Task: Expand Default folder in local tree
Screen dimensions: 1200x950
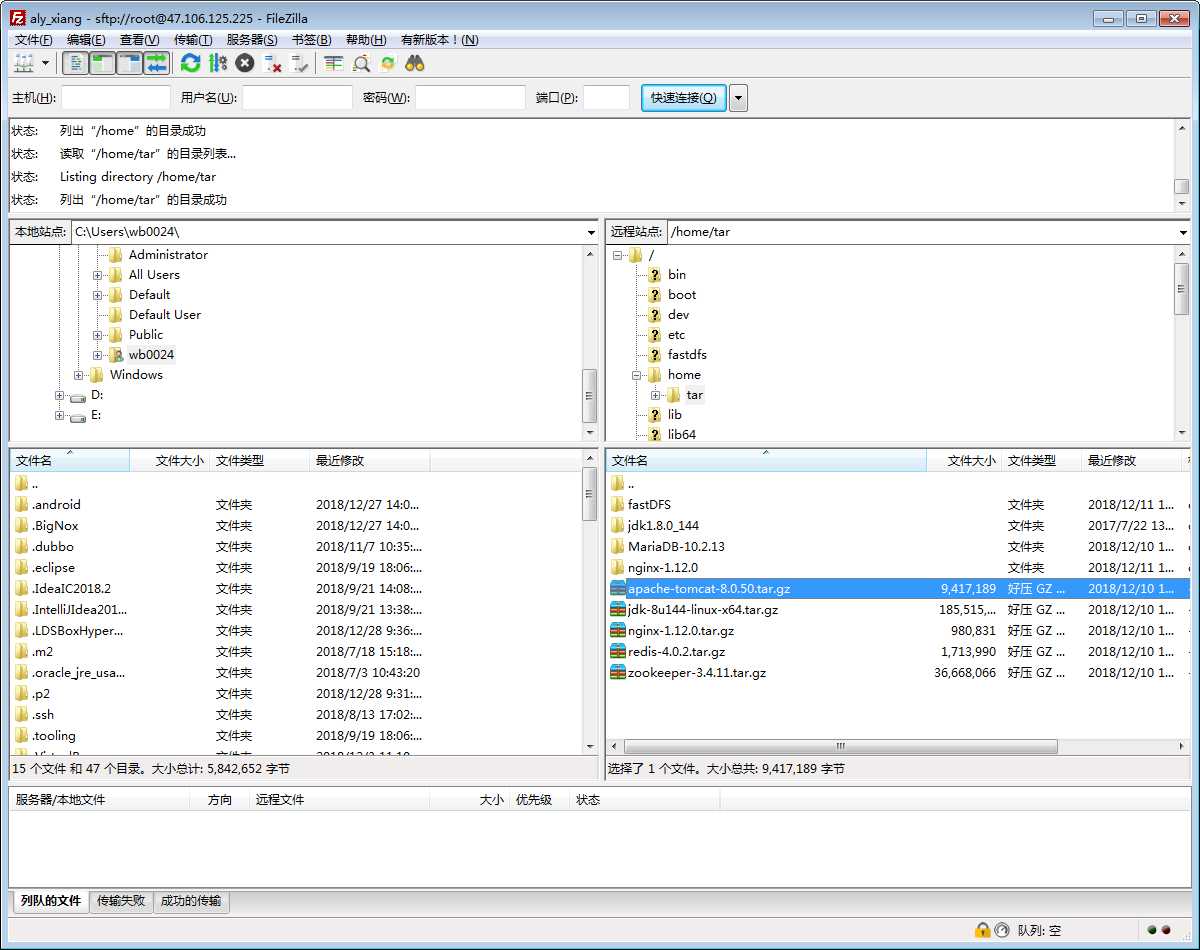Action: click(98, 295)
